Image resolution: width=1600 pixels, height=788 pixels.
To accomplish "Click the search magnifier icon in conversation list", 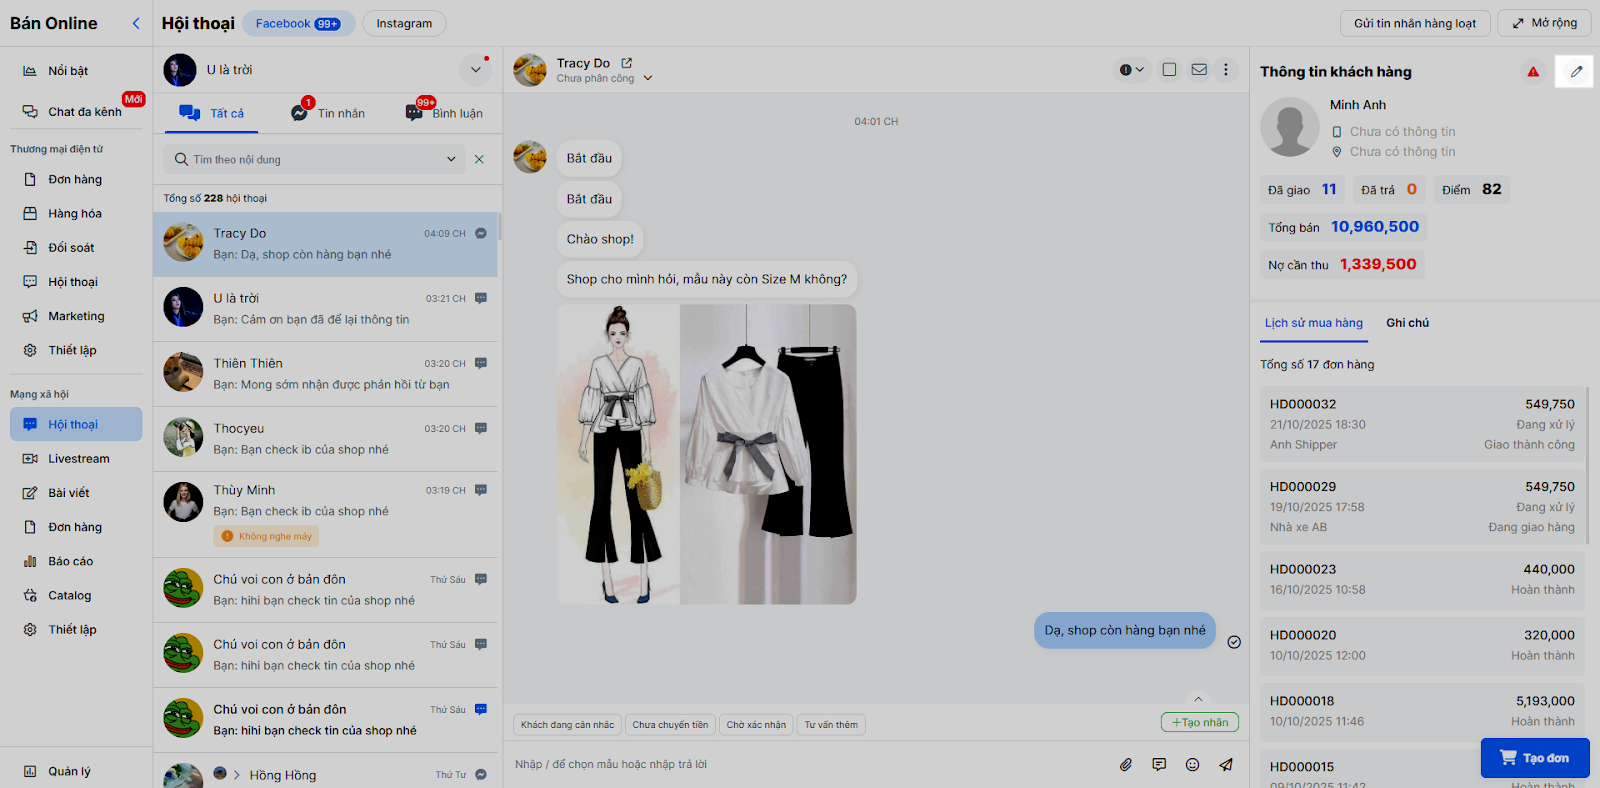I will [181, 159].
